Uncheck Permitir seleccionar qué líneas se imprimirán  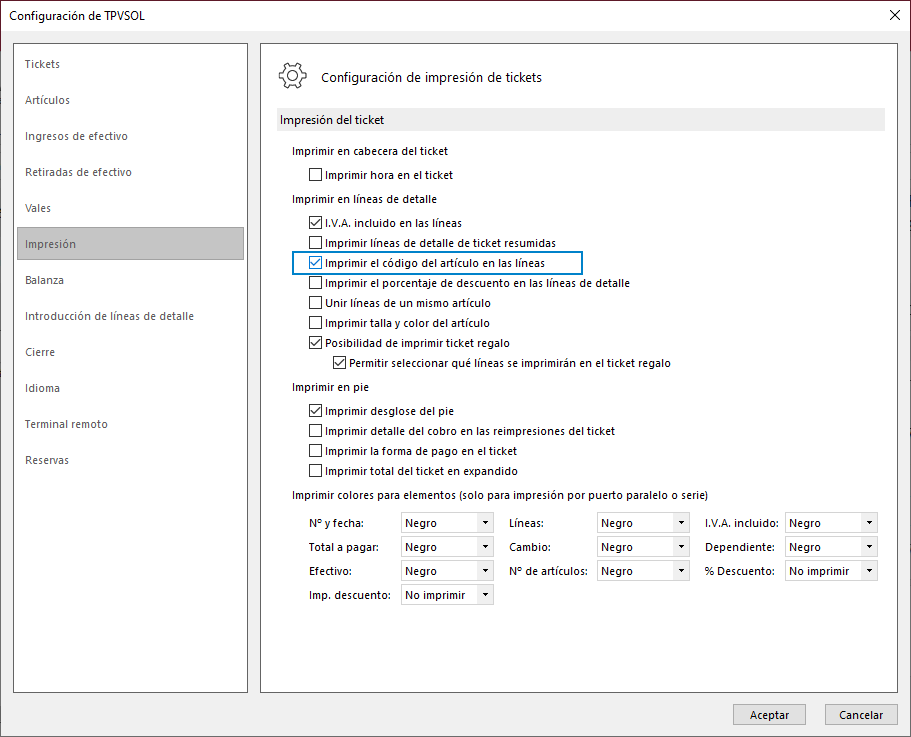point(339,362)
